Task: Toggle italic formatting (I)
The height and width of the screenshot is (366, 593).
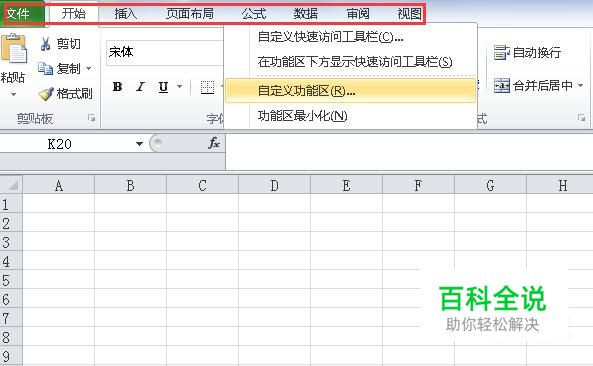Action: coord(140,87)
